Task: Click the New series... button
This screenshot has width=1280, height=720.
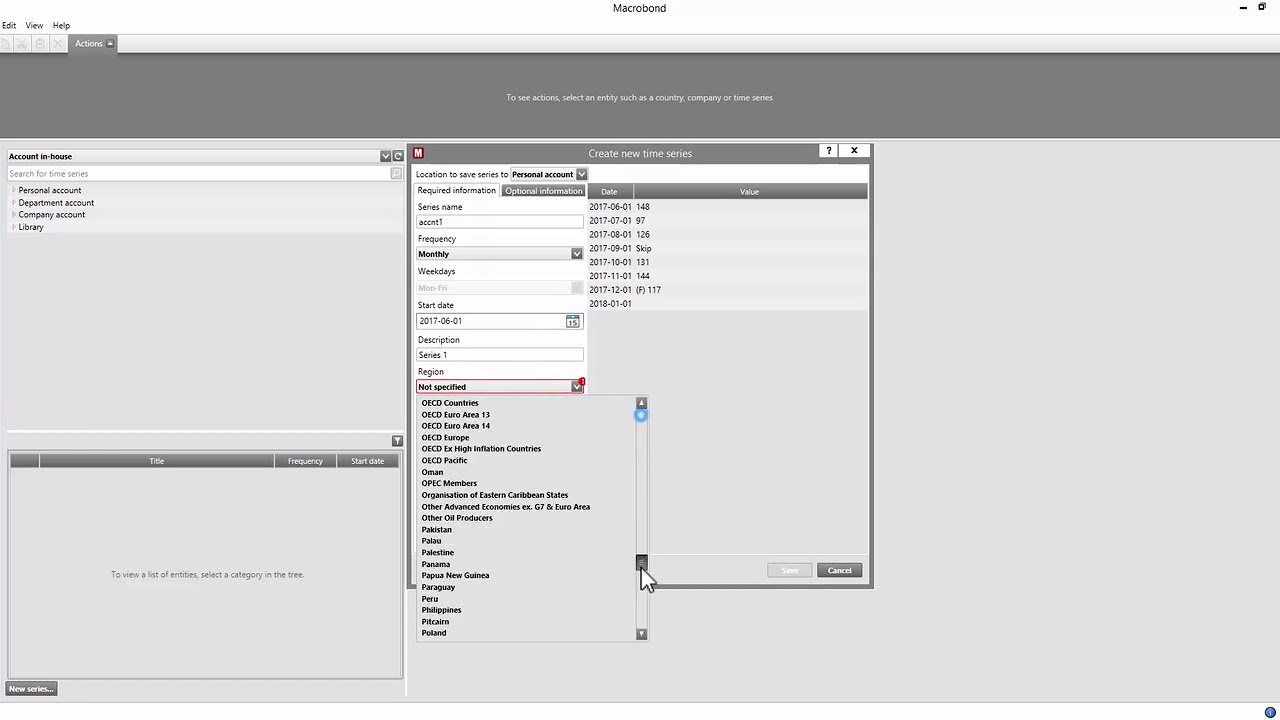Action: click(31, 689)
